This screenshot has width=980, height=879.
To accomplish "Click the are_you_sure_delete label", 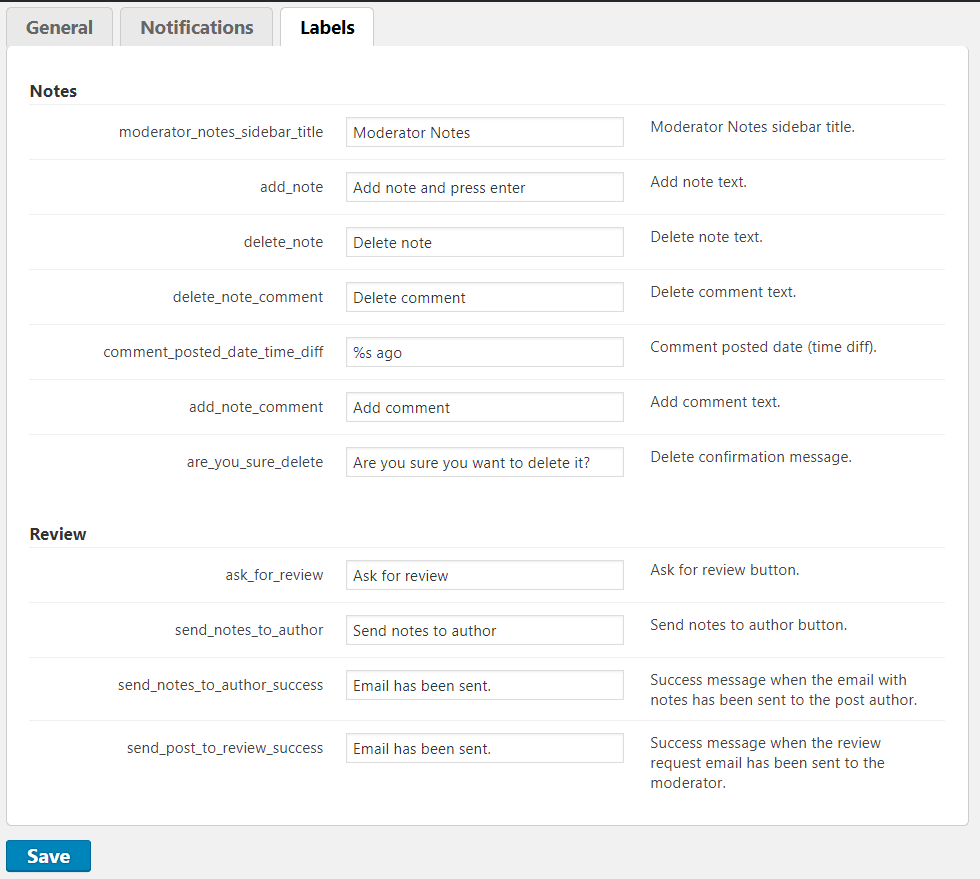I will [254, 461].
